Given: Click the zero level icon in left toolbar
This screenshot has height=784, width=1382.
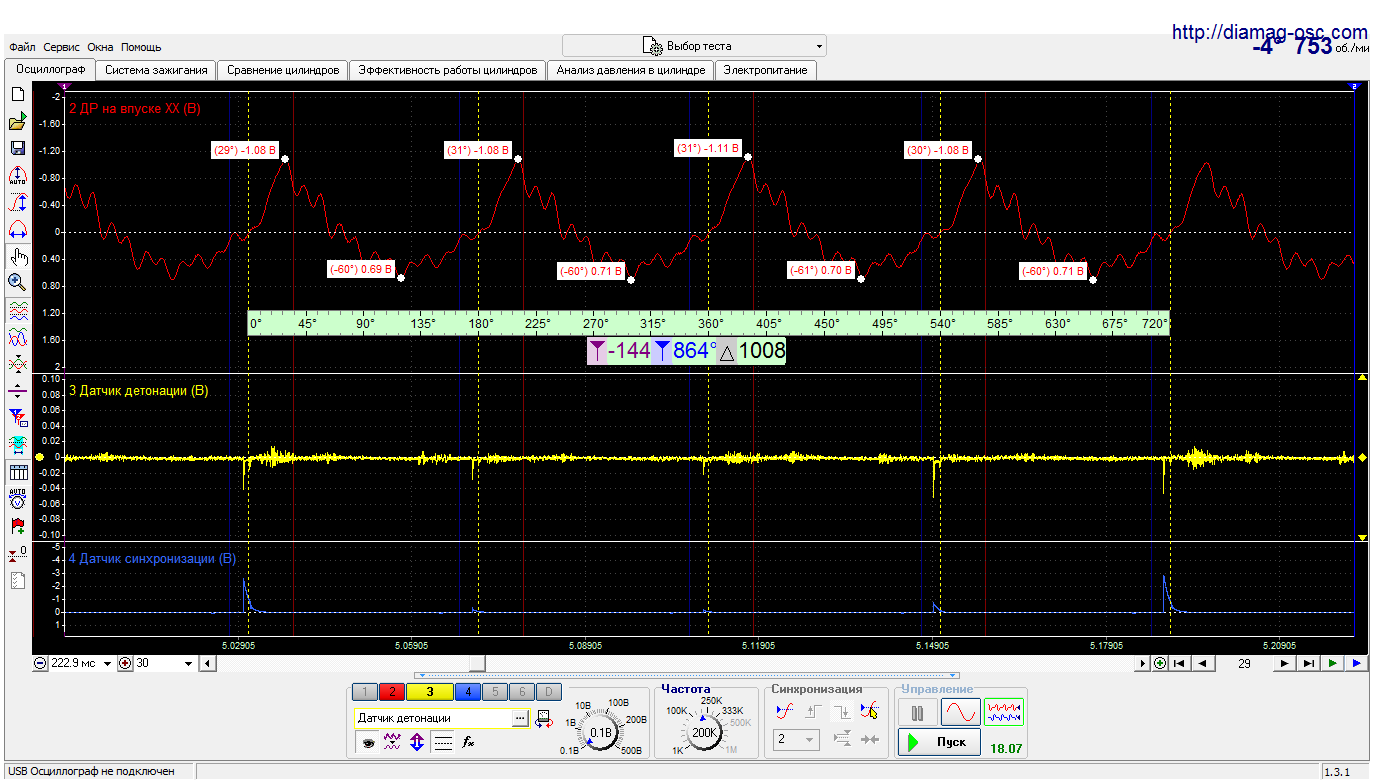Looking at the screenshot, I should (x=17, y=553).
